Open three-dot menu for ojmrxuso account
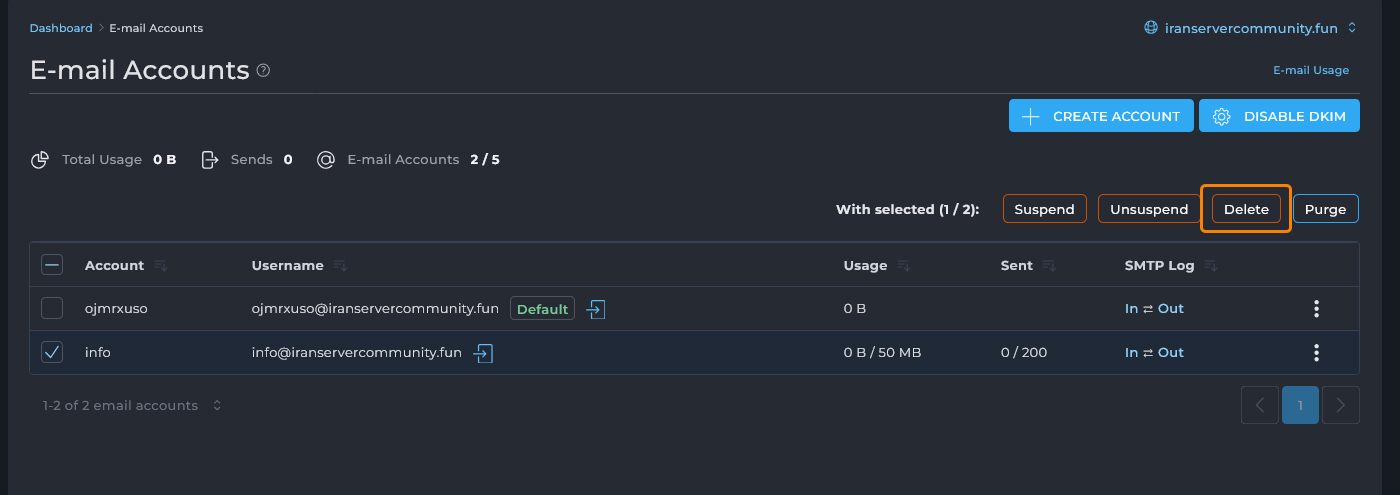Image resolution: width=1400 pixels, height=495 pixels. (1316, 309)
